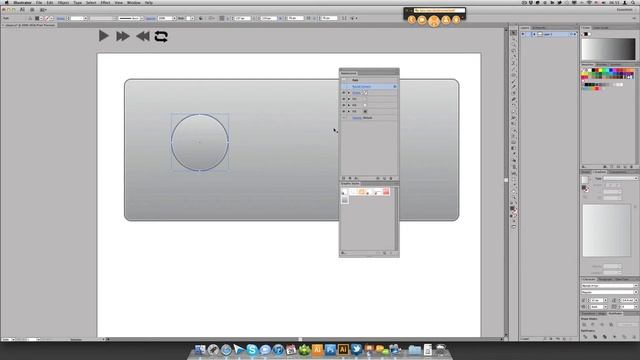
Task: Click opacity value field in control bar
Action: (x=165, y=18)
